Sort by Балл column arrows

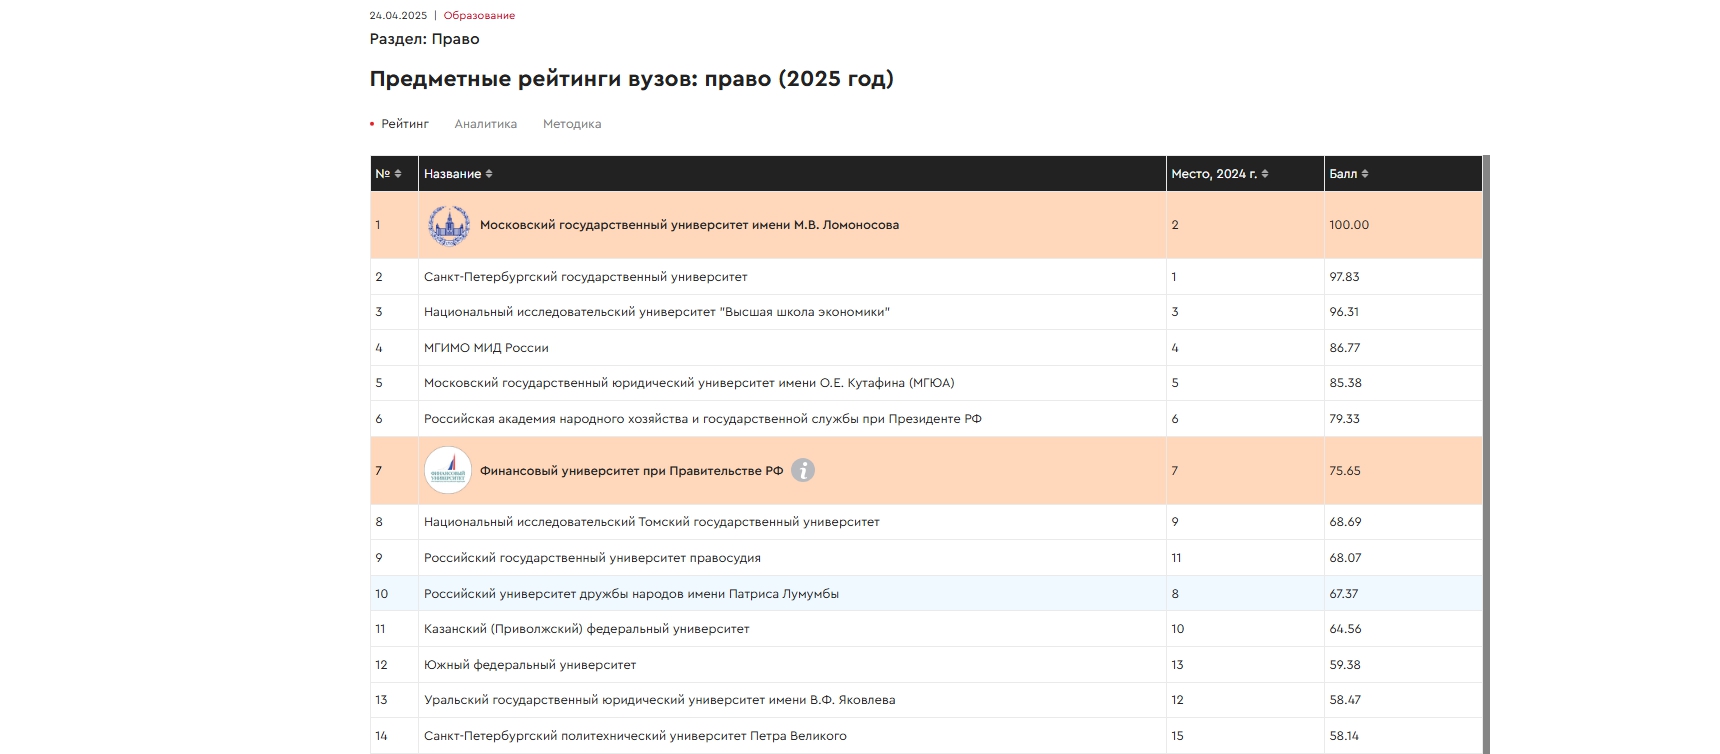1365,174
